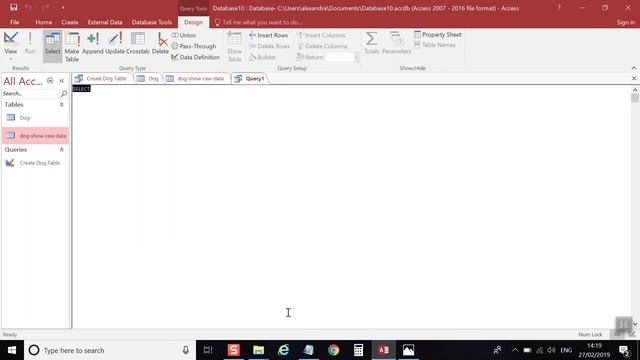This screenshot has height=360, width=640.
Task: Open the File menu
Action: tap(14, 22)
